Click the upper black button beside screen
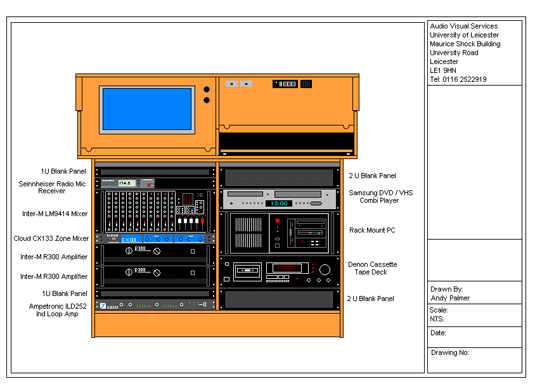The width and height of the screenshot is (535, 386). (206, 89)
